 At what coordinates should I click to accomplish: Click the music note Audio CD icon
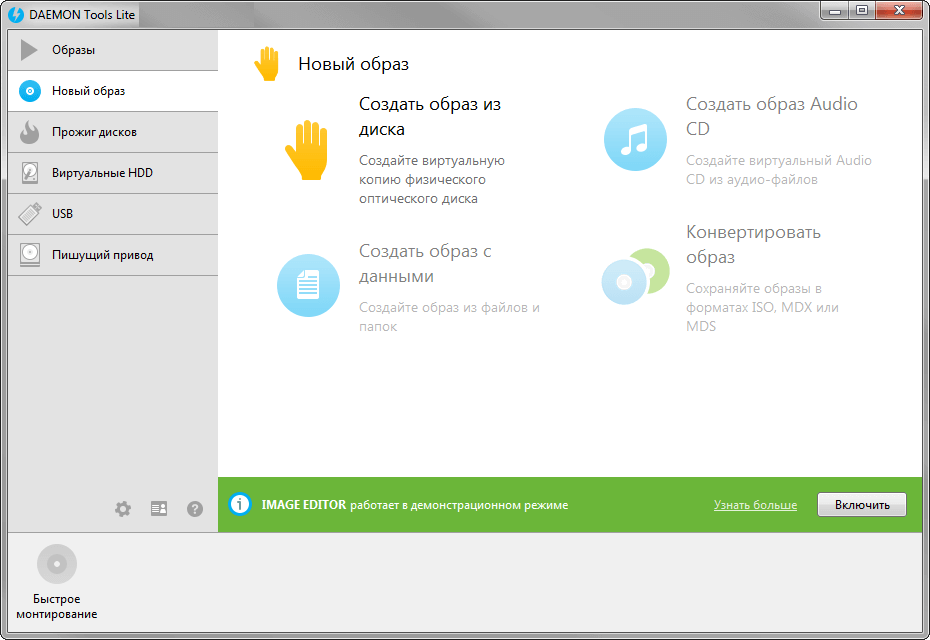coord(635,139)
